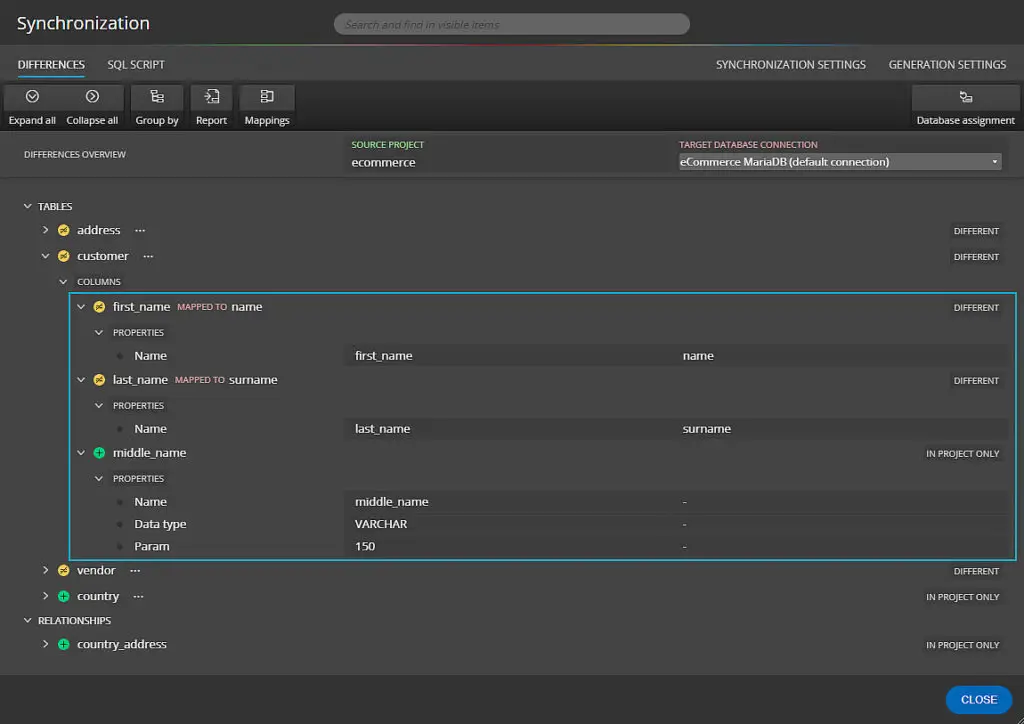This screenshot has width=1024, height=724.
Task: Click the target value 'surname'
Action: 707,429
